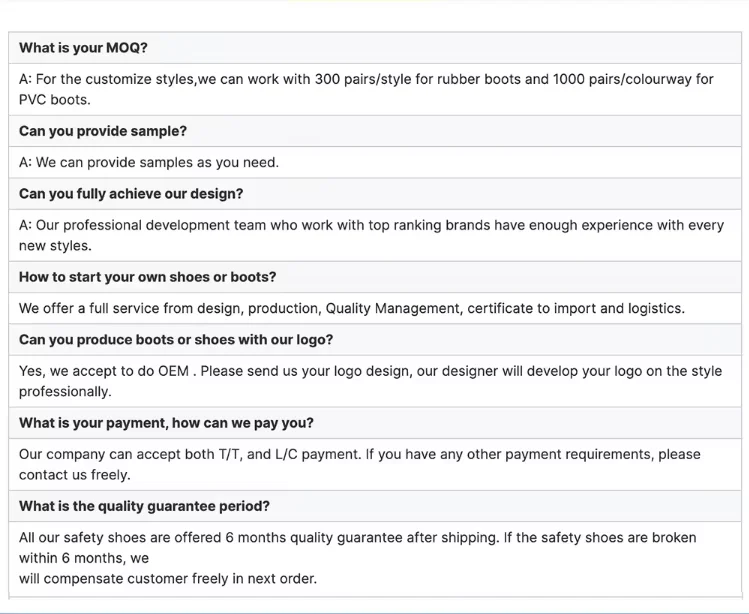This screenshot has height=614, width=749.
Task: Click the "will compensate customer freely in next order" line
Action: pos(168,579)
